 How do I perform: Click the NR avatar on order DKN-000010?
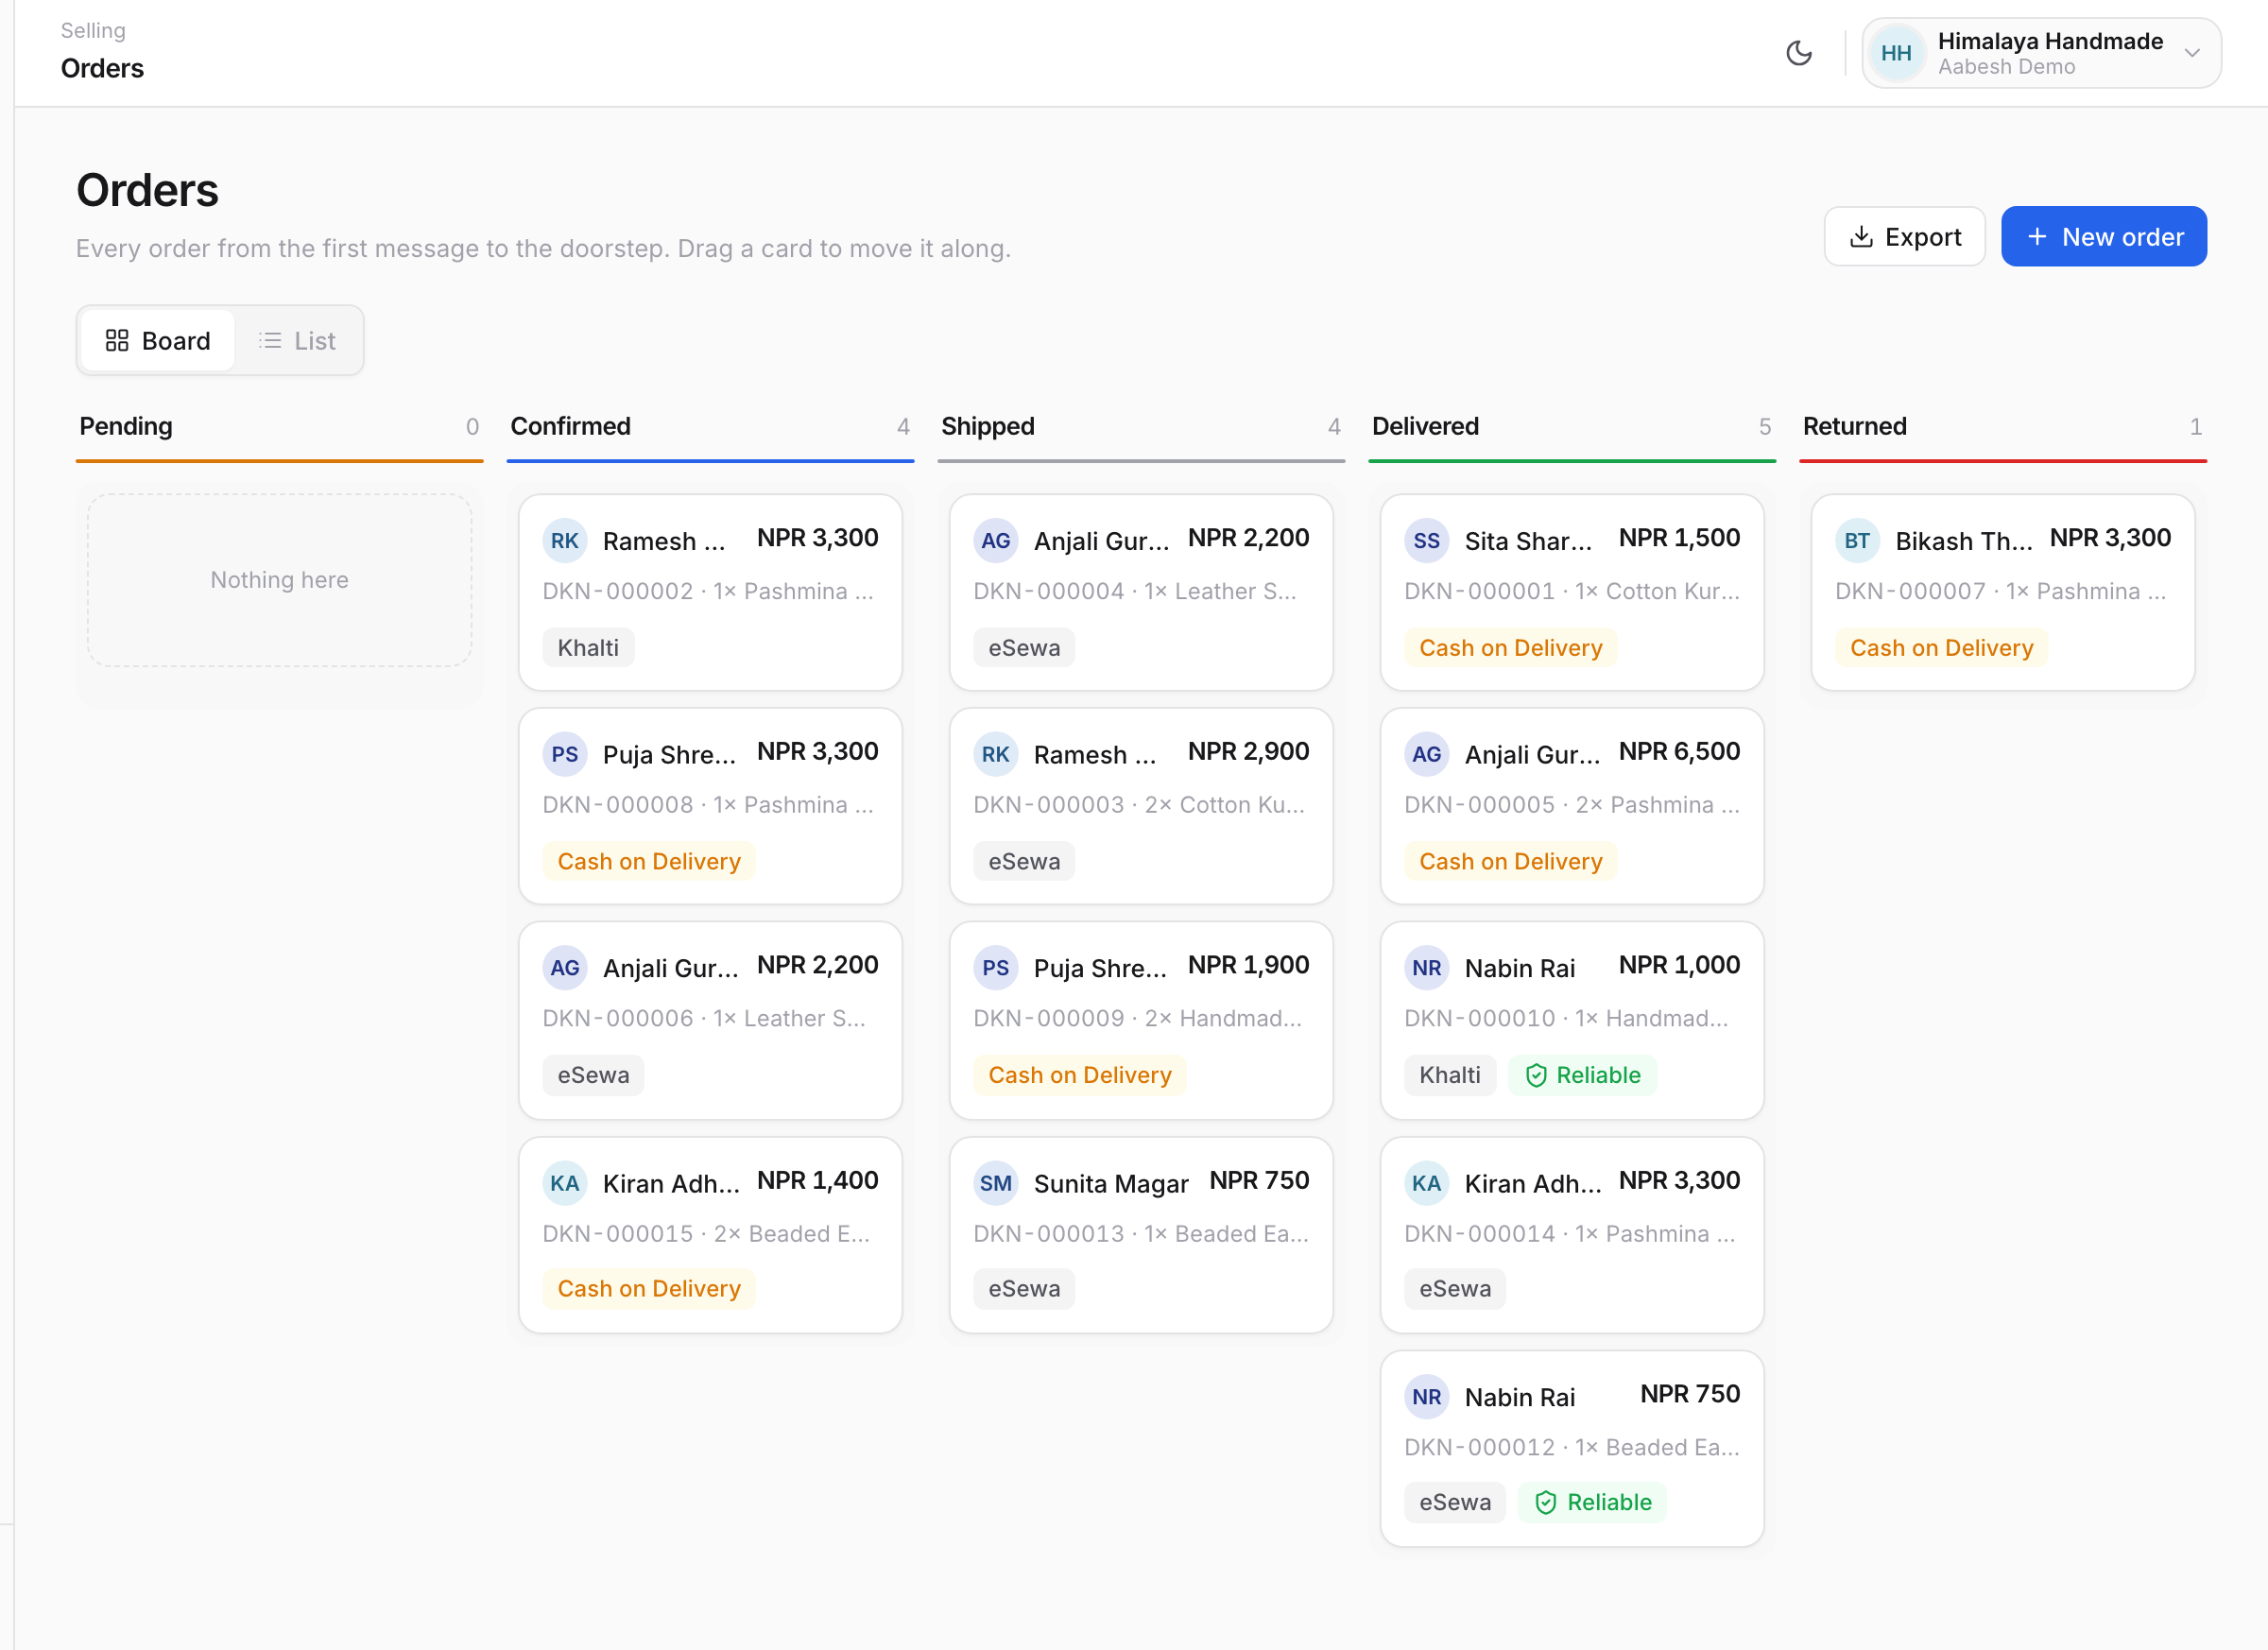[1426, 968]
